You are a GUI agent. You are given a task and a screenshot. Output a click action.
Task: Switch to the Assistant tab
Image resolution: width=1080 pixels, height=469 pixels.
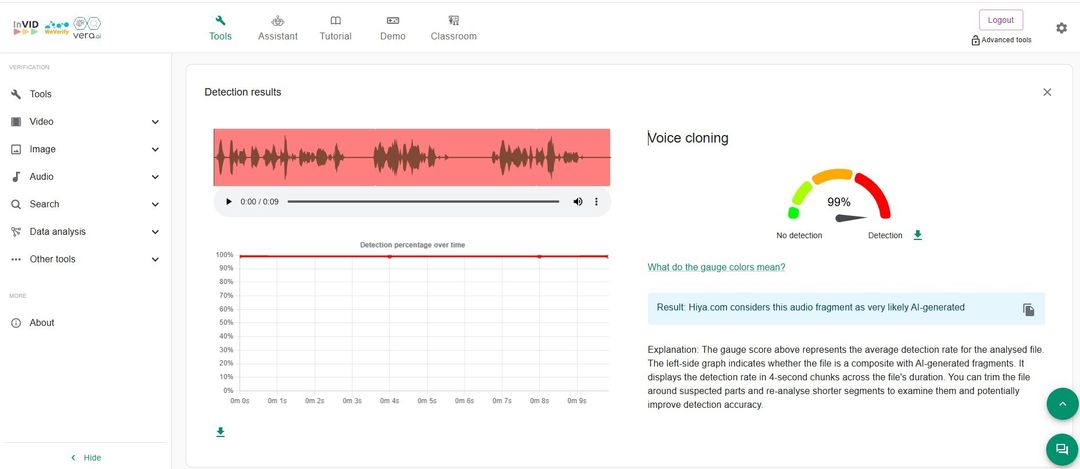[277, 28]
